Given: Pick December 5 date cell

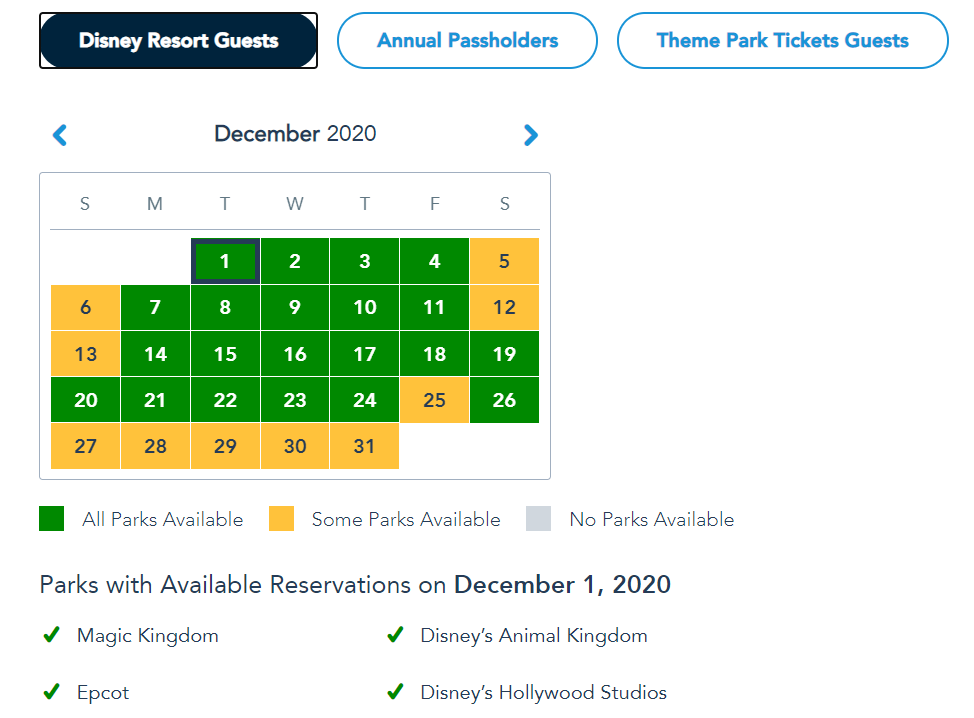Looking at the screenshot, I should [x=504, y=262].
